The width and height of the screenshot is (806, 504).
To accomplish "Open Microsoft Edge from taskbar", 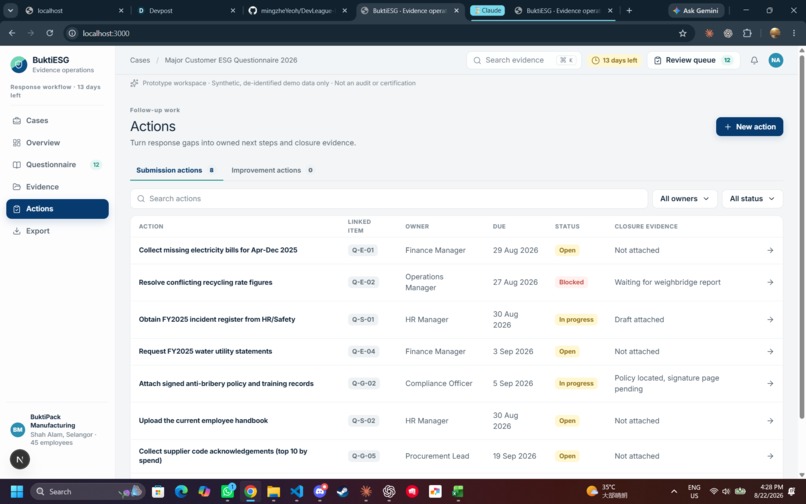I will click(x=181, y=492).
